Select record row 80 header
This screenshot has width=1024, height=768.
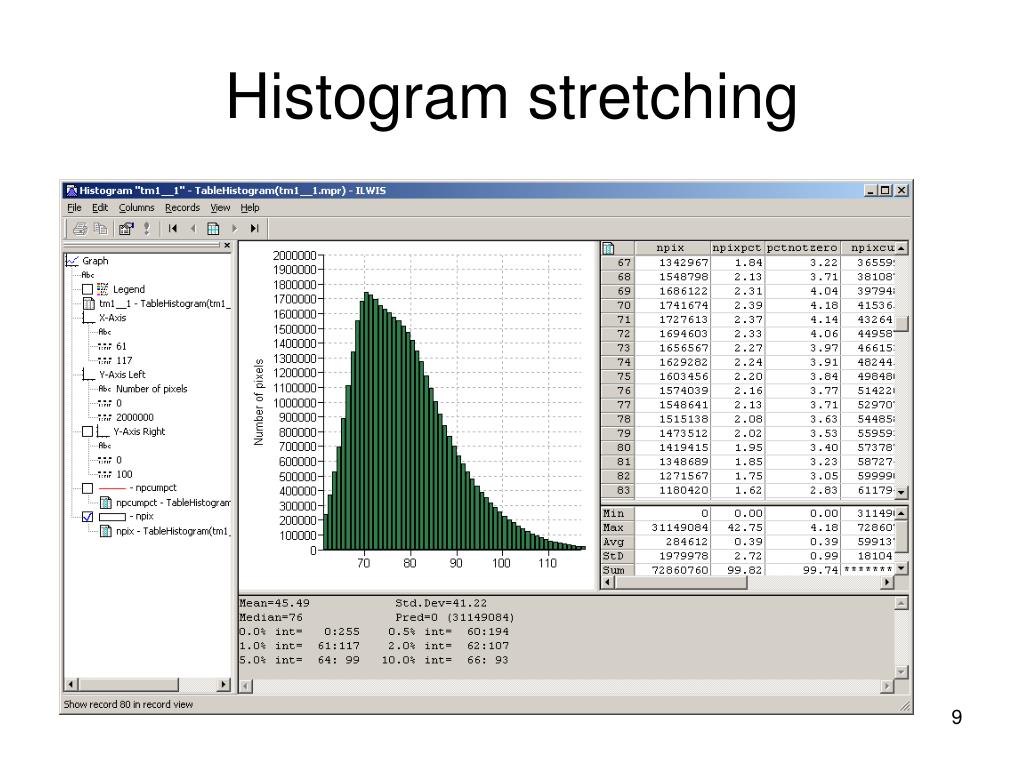[617, 448]
